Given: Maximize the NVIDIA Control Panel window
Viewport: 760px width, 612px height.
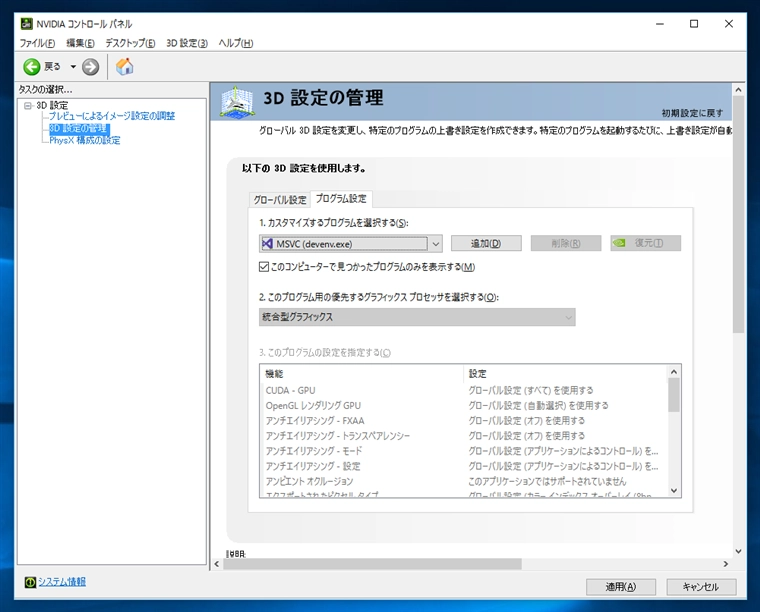Looking at the screenshot, I should pos(694,24).
